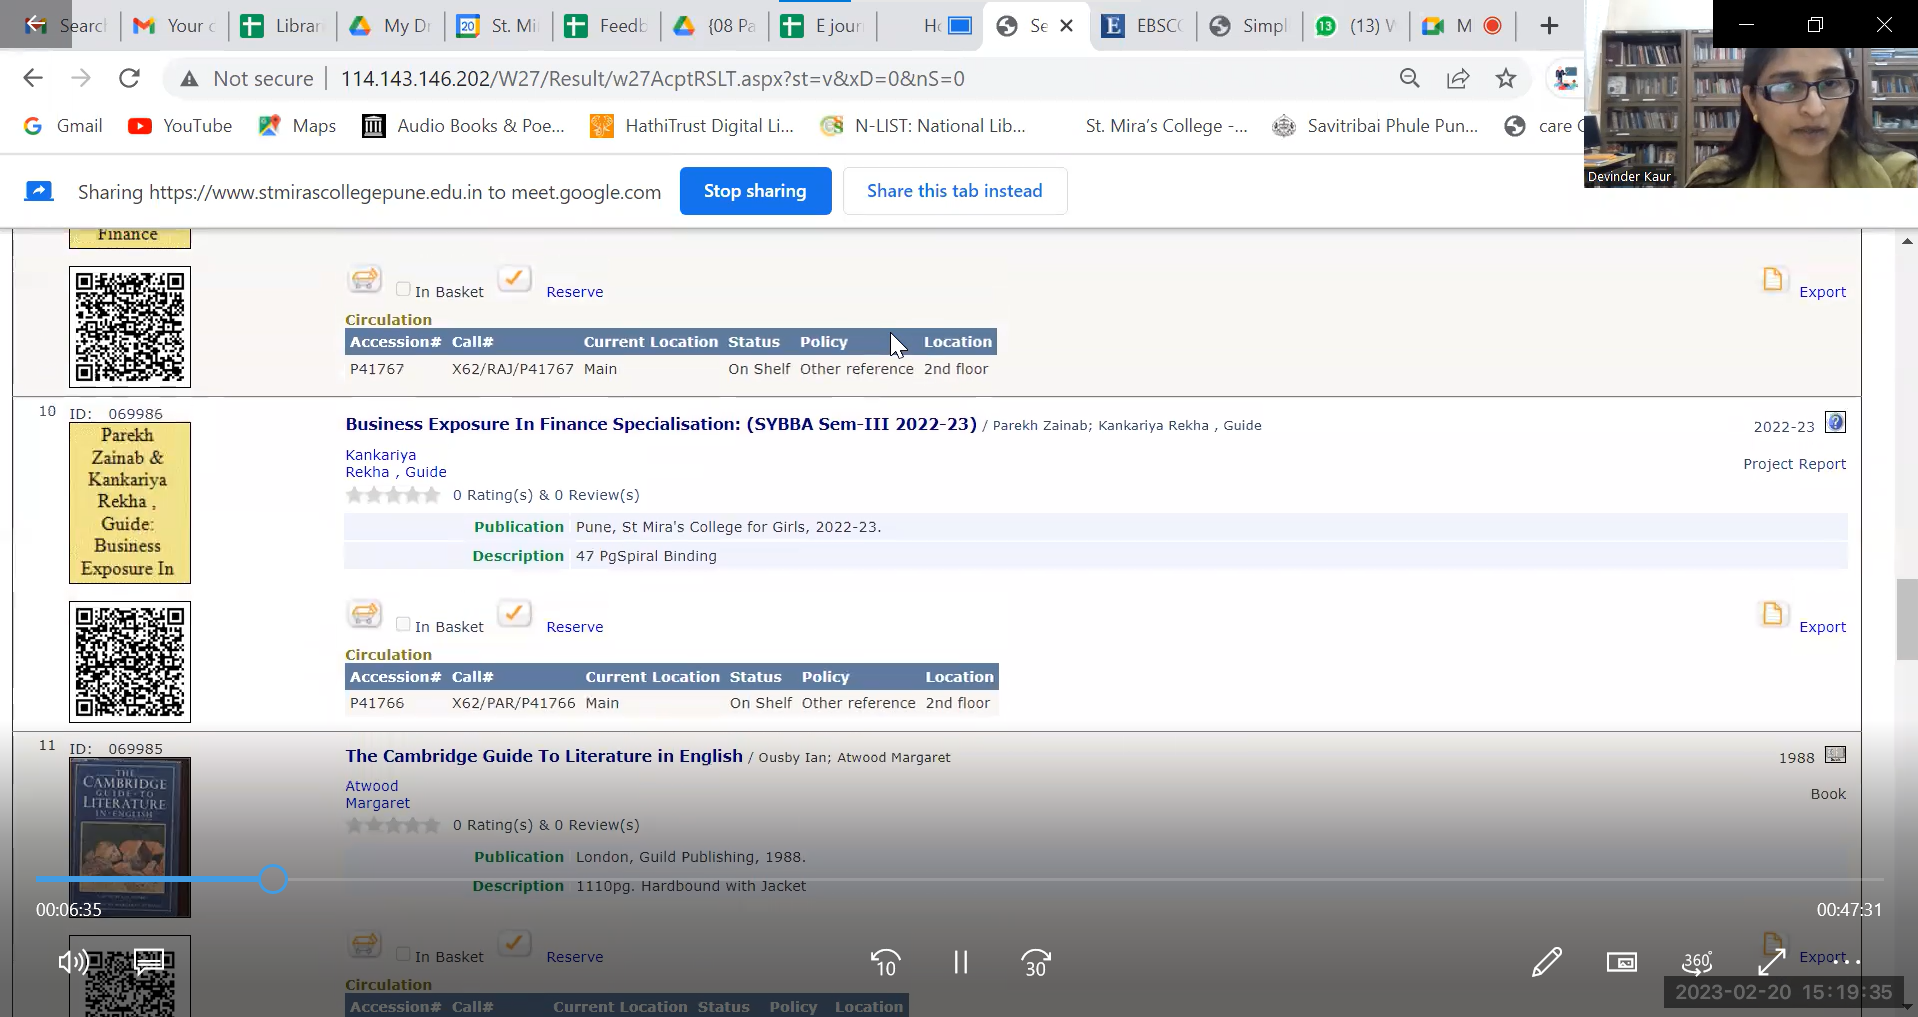Open the N-LIST National Library bookmark
Viewport: 1918px width, 1017px height.
[x=923, y=126]
